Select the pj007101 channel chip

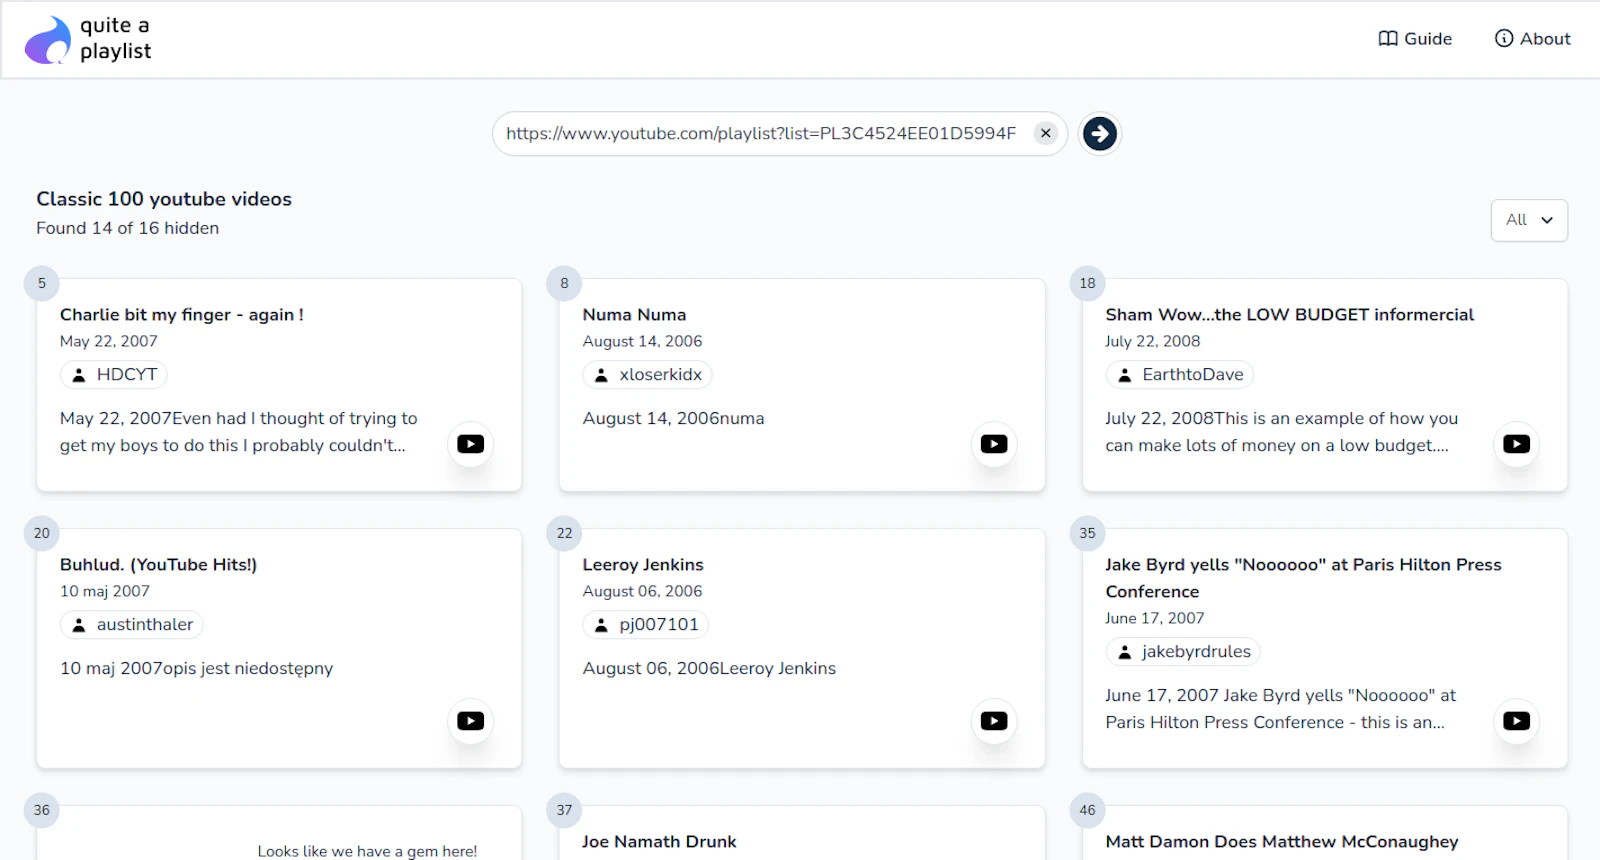645,625
